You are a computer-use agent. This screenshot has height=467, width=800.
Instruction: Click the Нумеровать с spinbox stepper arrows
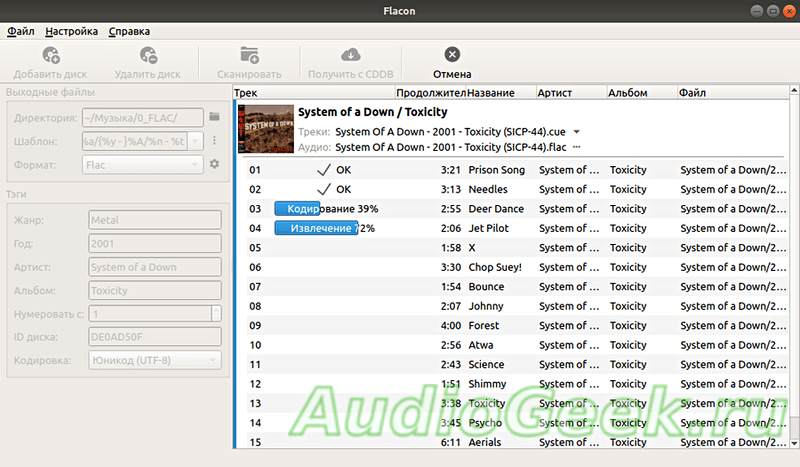click(216, 313)
